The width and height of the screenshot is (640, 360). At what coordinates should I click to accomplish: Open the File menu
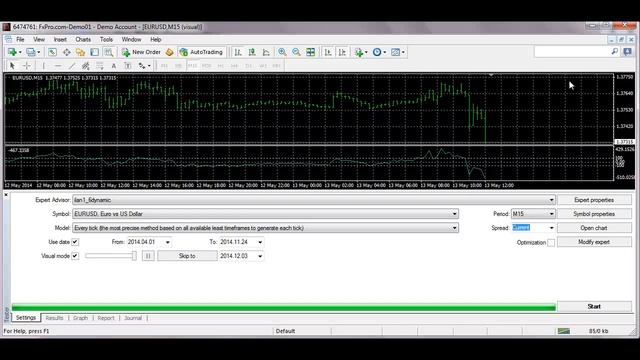(20, 40)
